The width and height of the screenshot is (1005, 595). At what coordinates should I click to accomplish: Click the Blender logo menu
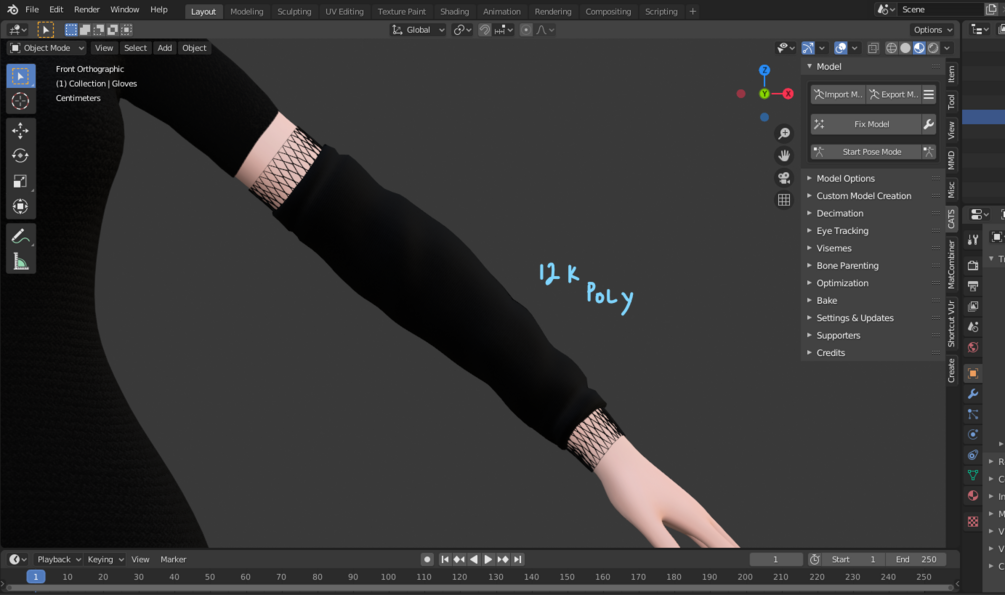coord(12,10)
